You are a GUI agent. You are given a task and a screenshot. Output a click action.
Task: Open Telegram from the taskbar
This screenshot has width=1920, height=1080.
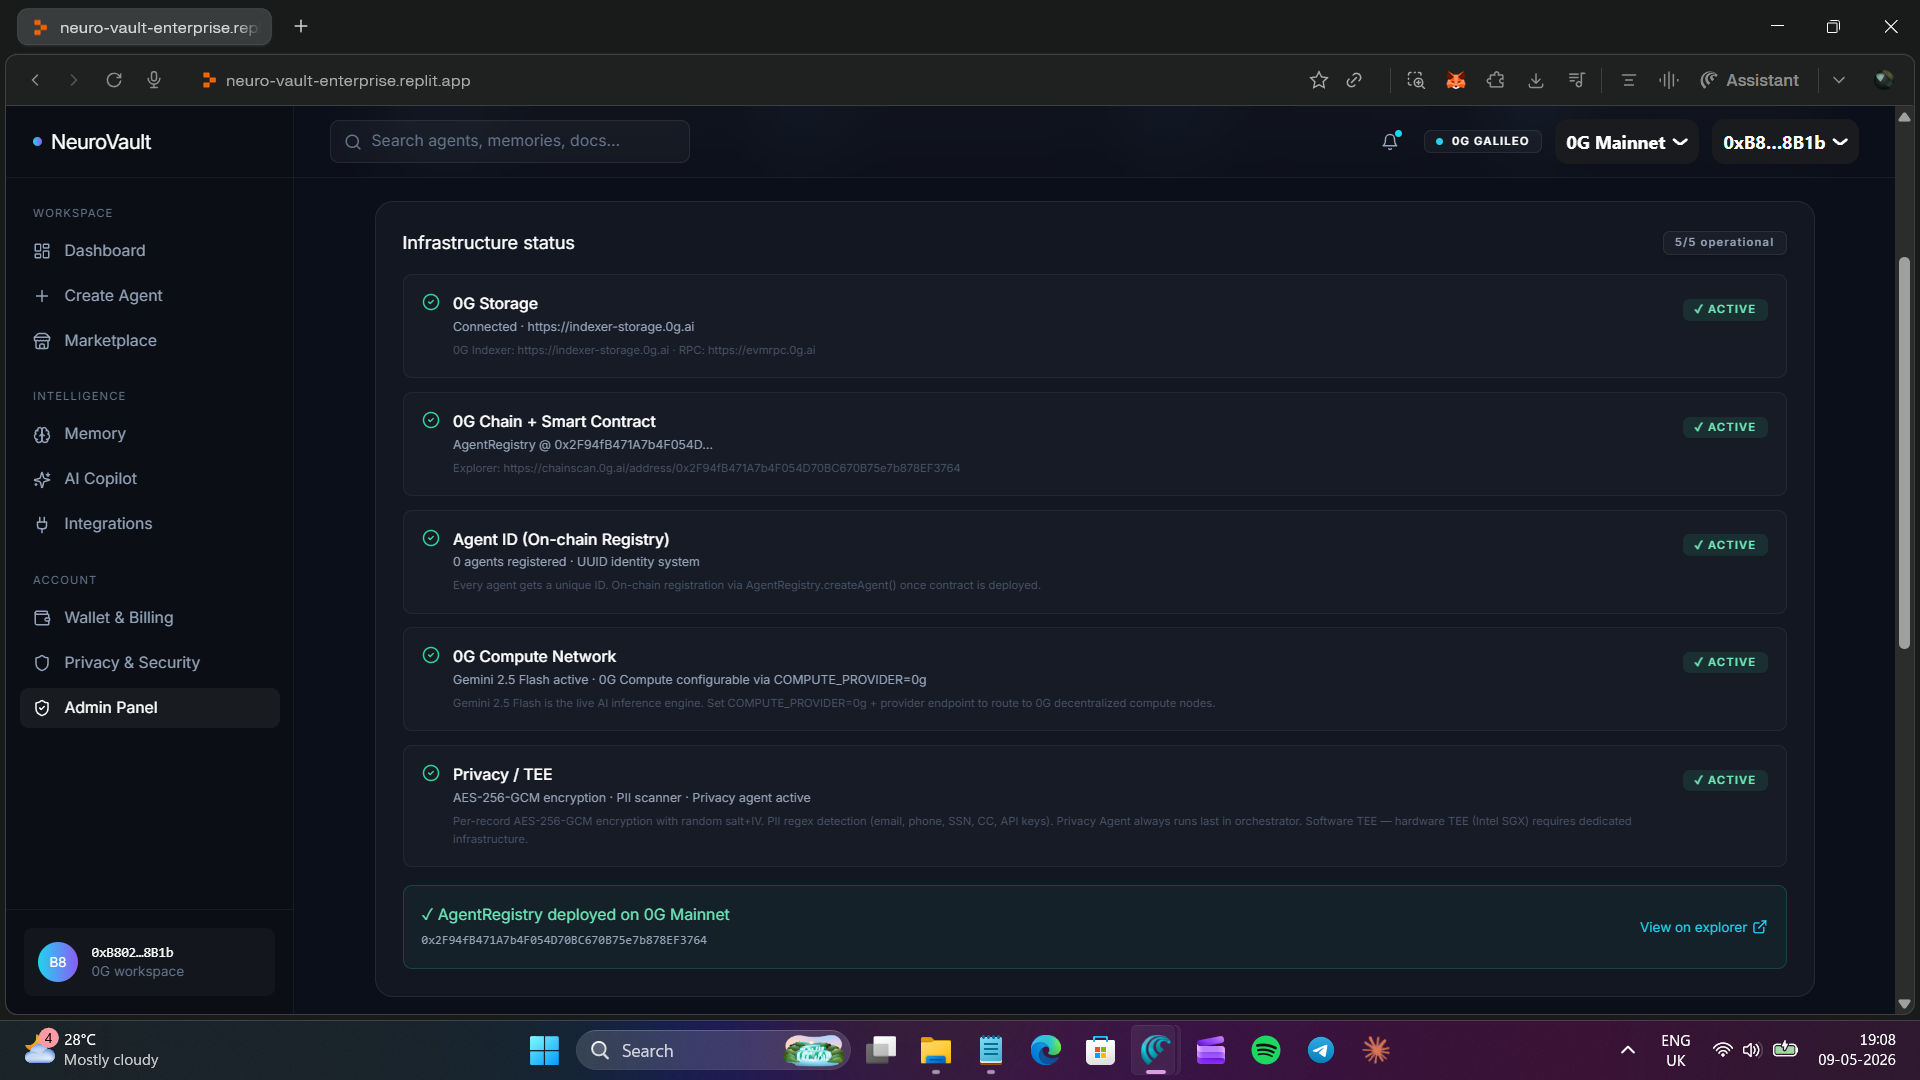pos(1321,1050)
